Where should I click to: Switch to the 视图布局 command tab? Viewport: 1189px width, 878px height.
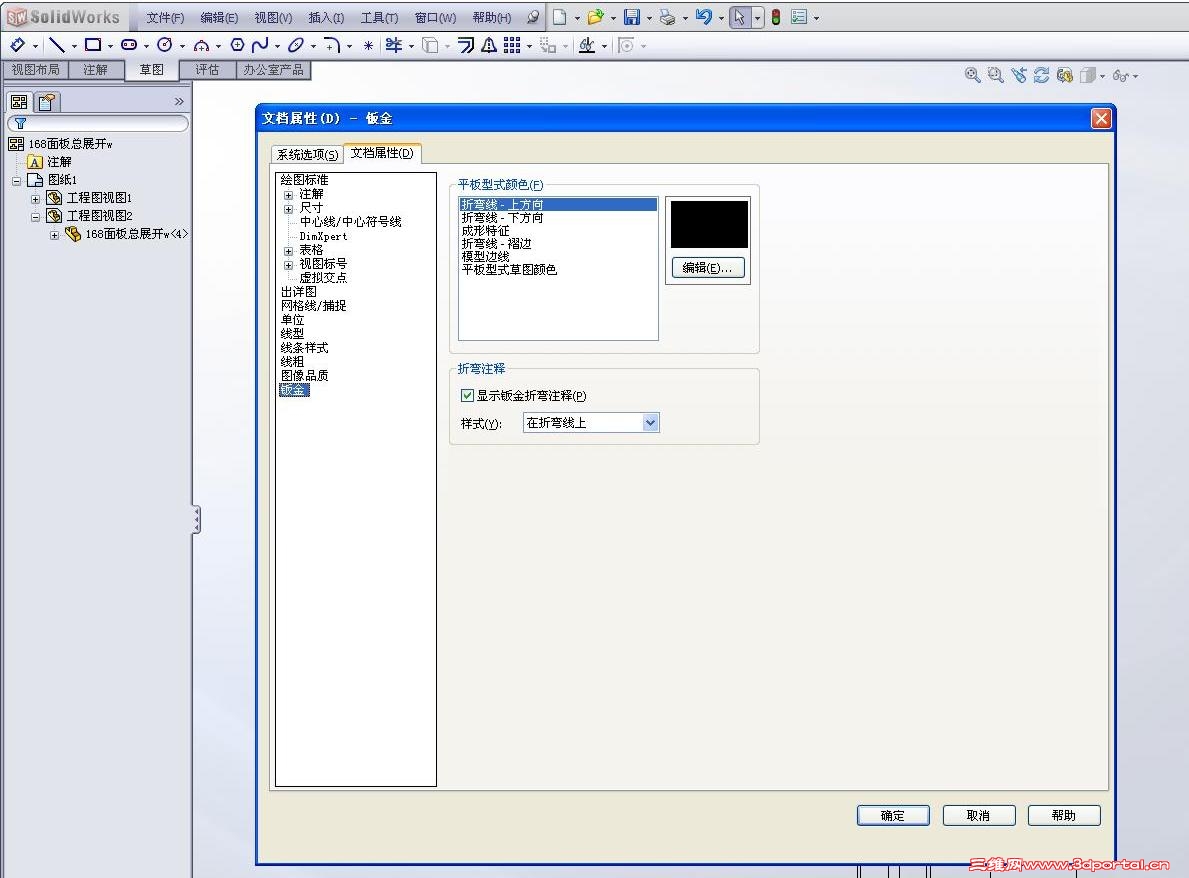(35, 70)
